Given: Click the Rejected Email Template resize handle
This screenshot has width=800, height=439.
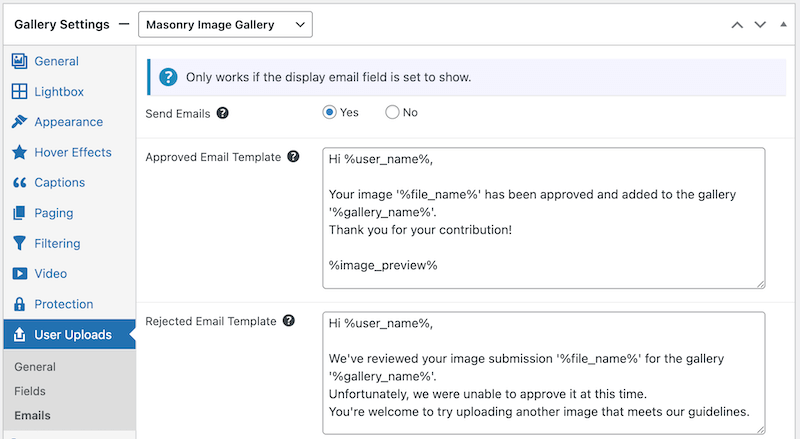Looking at the screenshot, I should click(x=761, y=430).
